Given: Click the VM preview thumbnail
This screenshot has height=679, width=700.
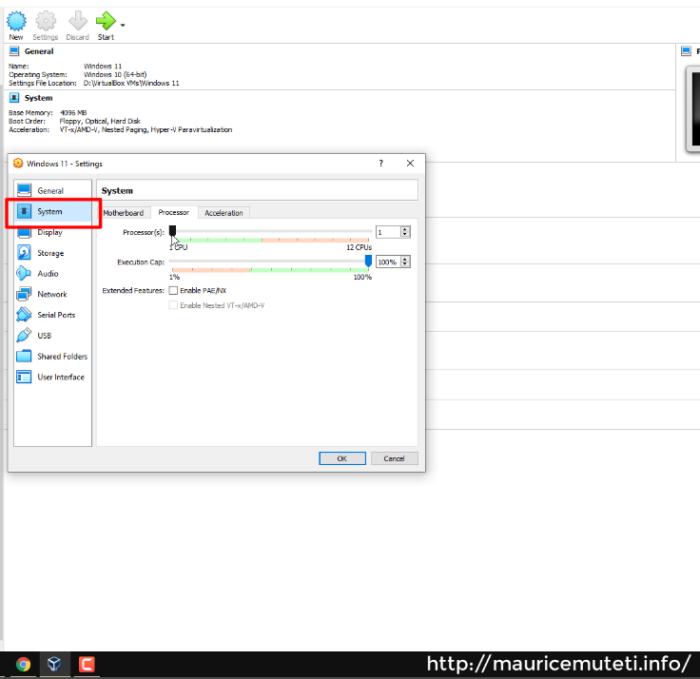Looking at the screenshot, I should [x=693, y=109].
